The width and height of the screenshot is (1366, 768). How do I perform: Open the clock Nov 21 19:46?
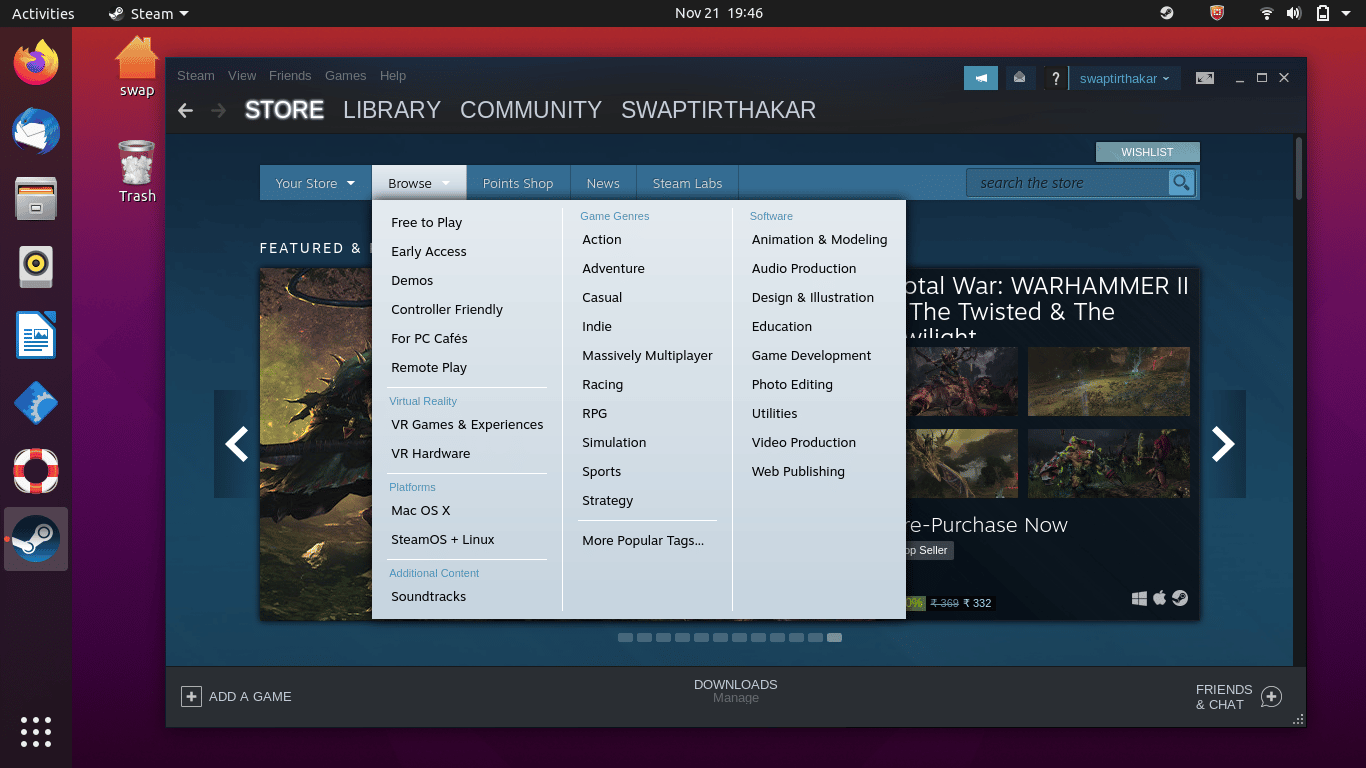tap(719, 13)
